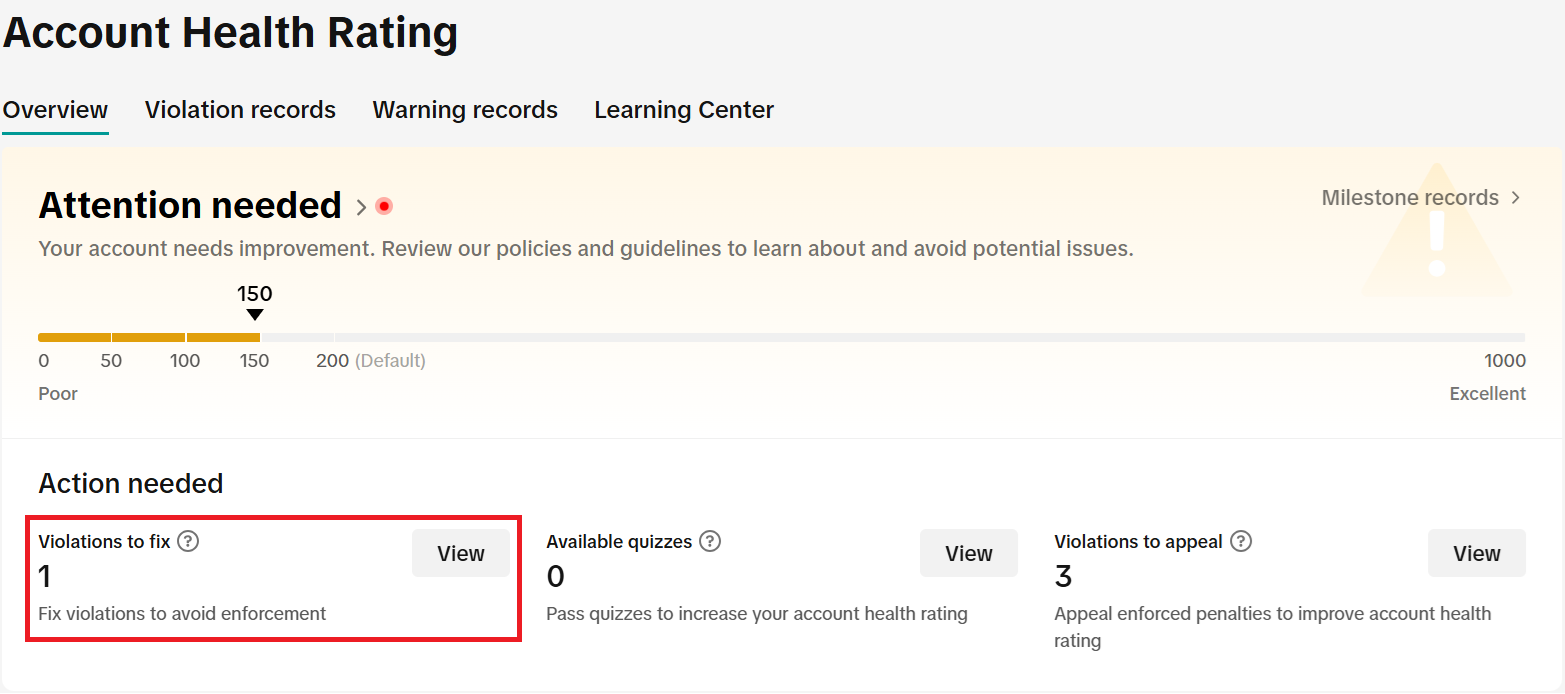Open the Violation records tab

[x=240, y=110]
